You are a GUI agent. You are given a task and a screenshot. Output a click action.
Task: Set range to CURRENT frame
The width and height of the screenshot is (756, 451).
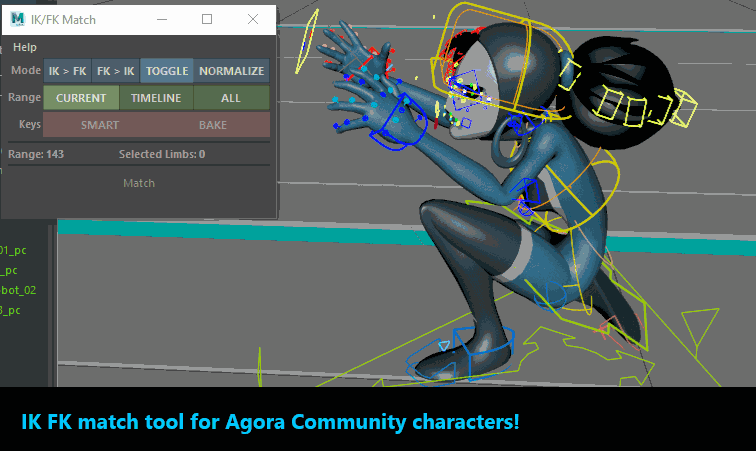[81, 98]
